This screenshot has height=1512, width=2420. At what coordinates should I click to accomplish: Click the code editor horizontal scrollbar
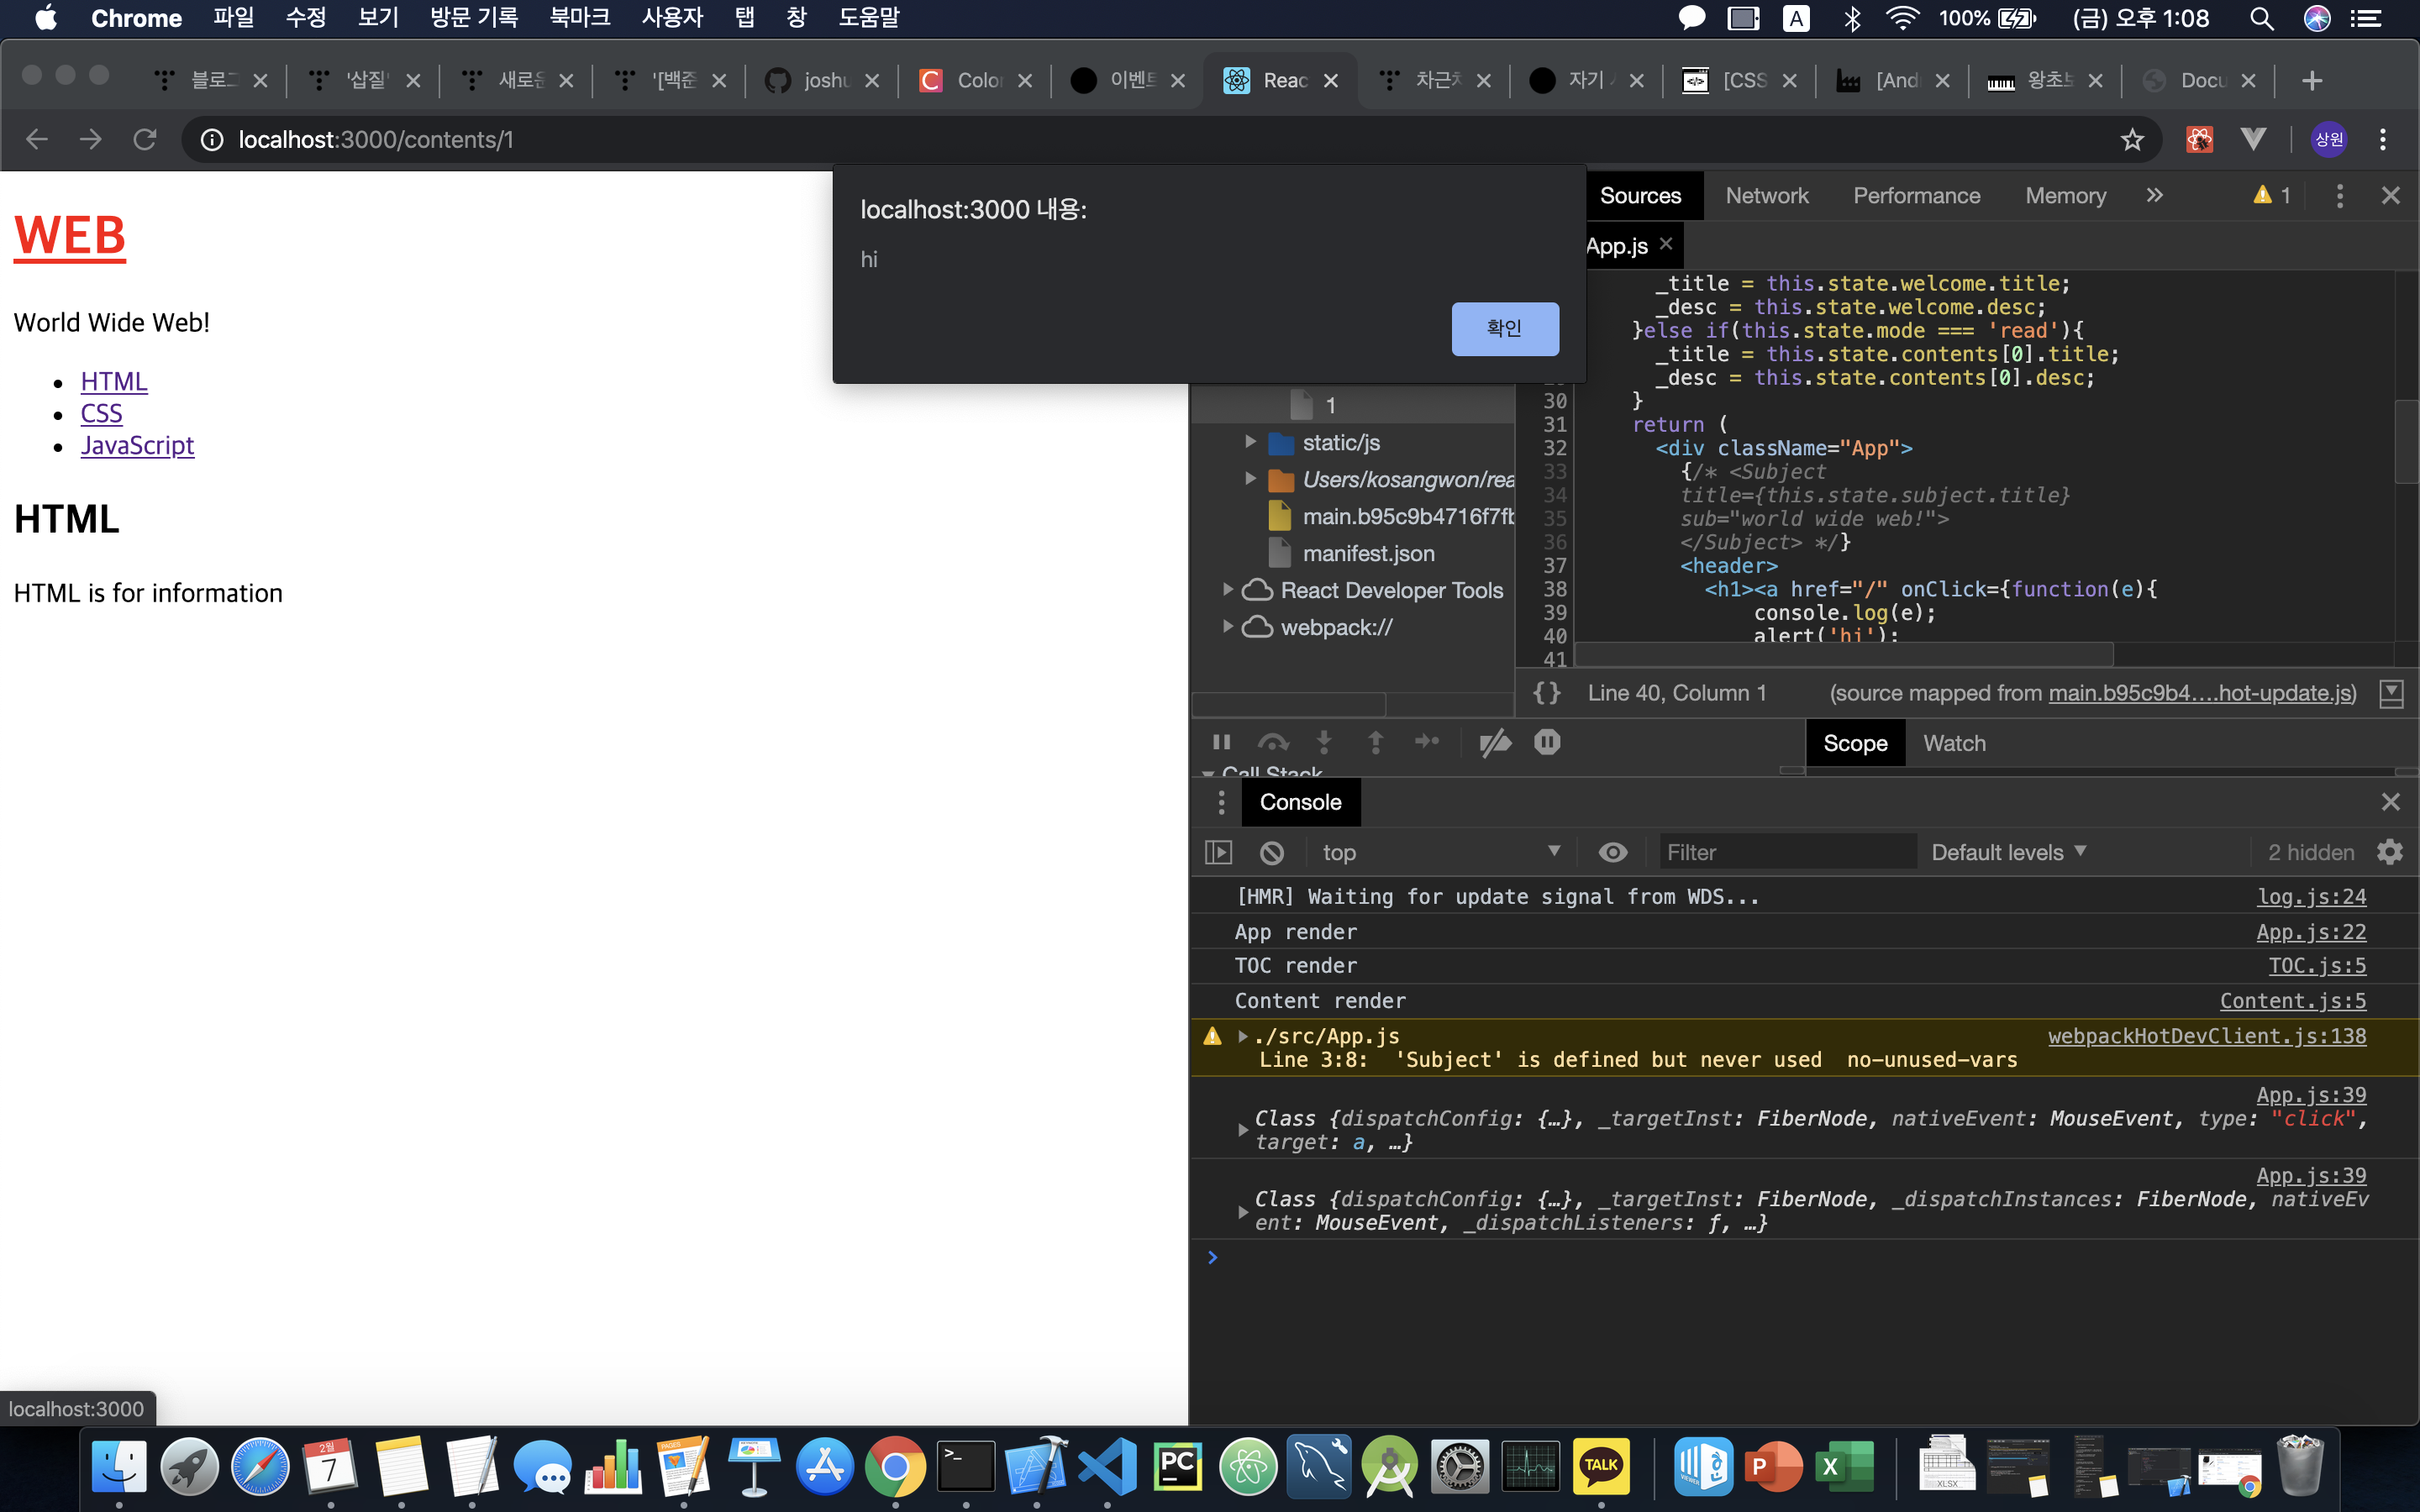tap(1844, 655)
